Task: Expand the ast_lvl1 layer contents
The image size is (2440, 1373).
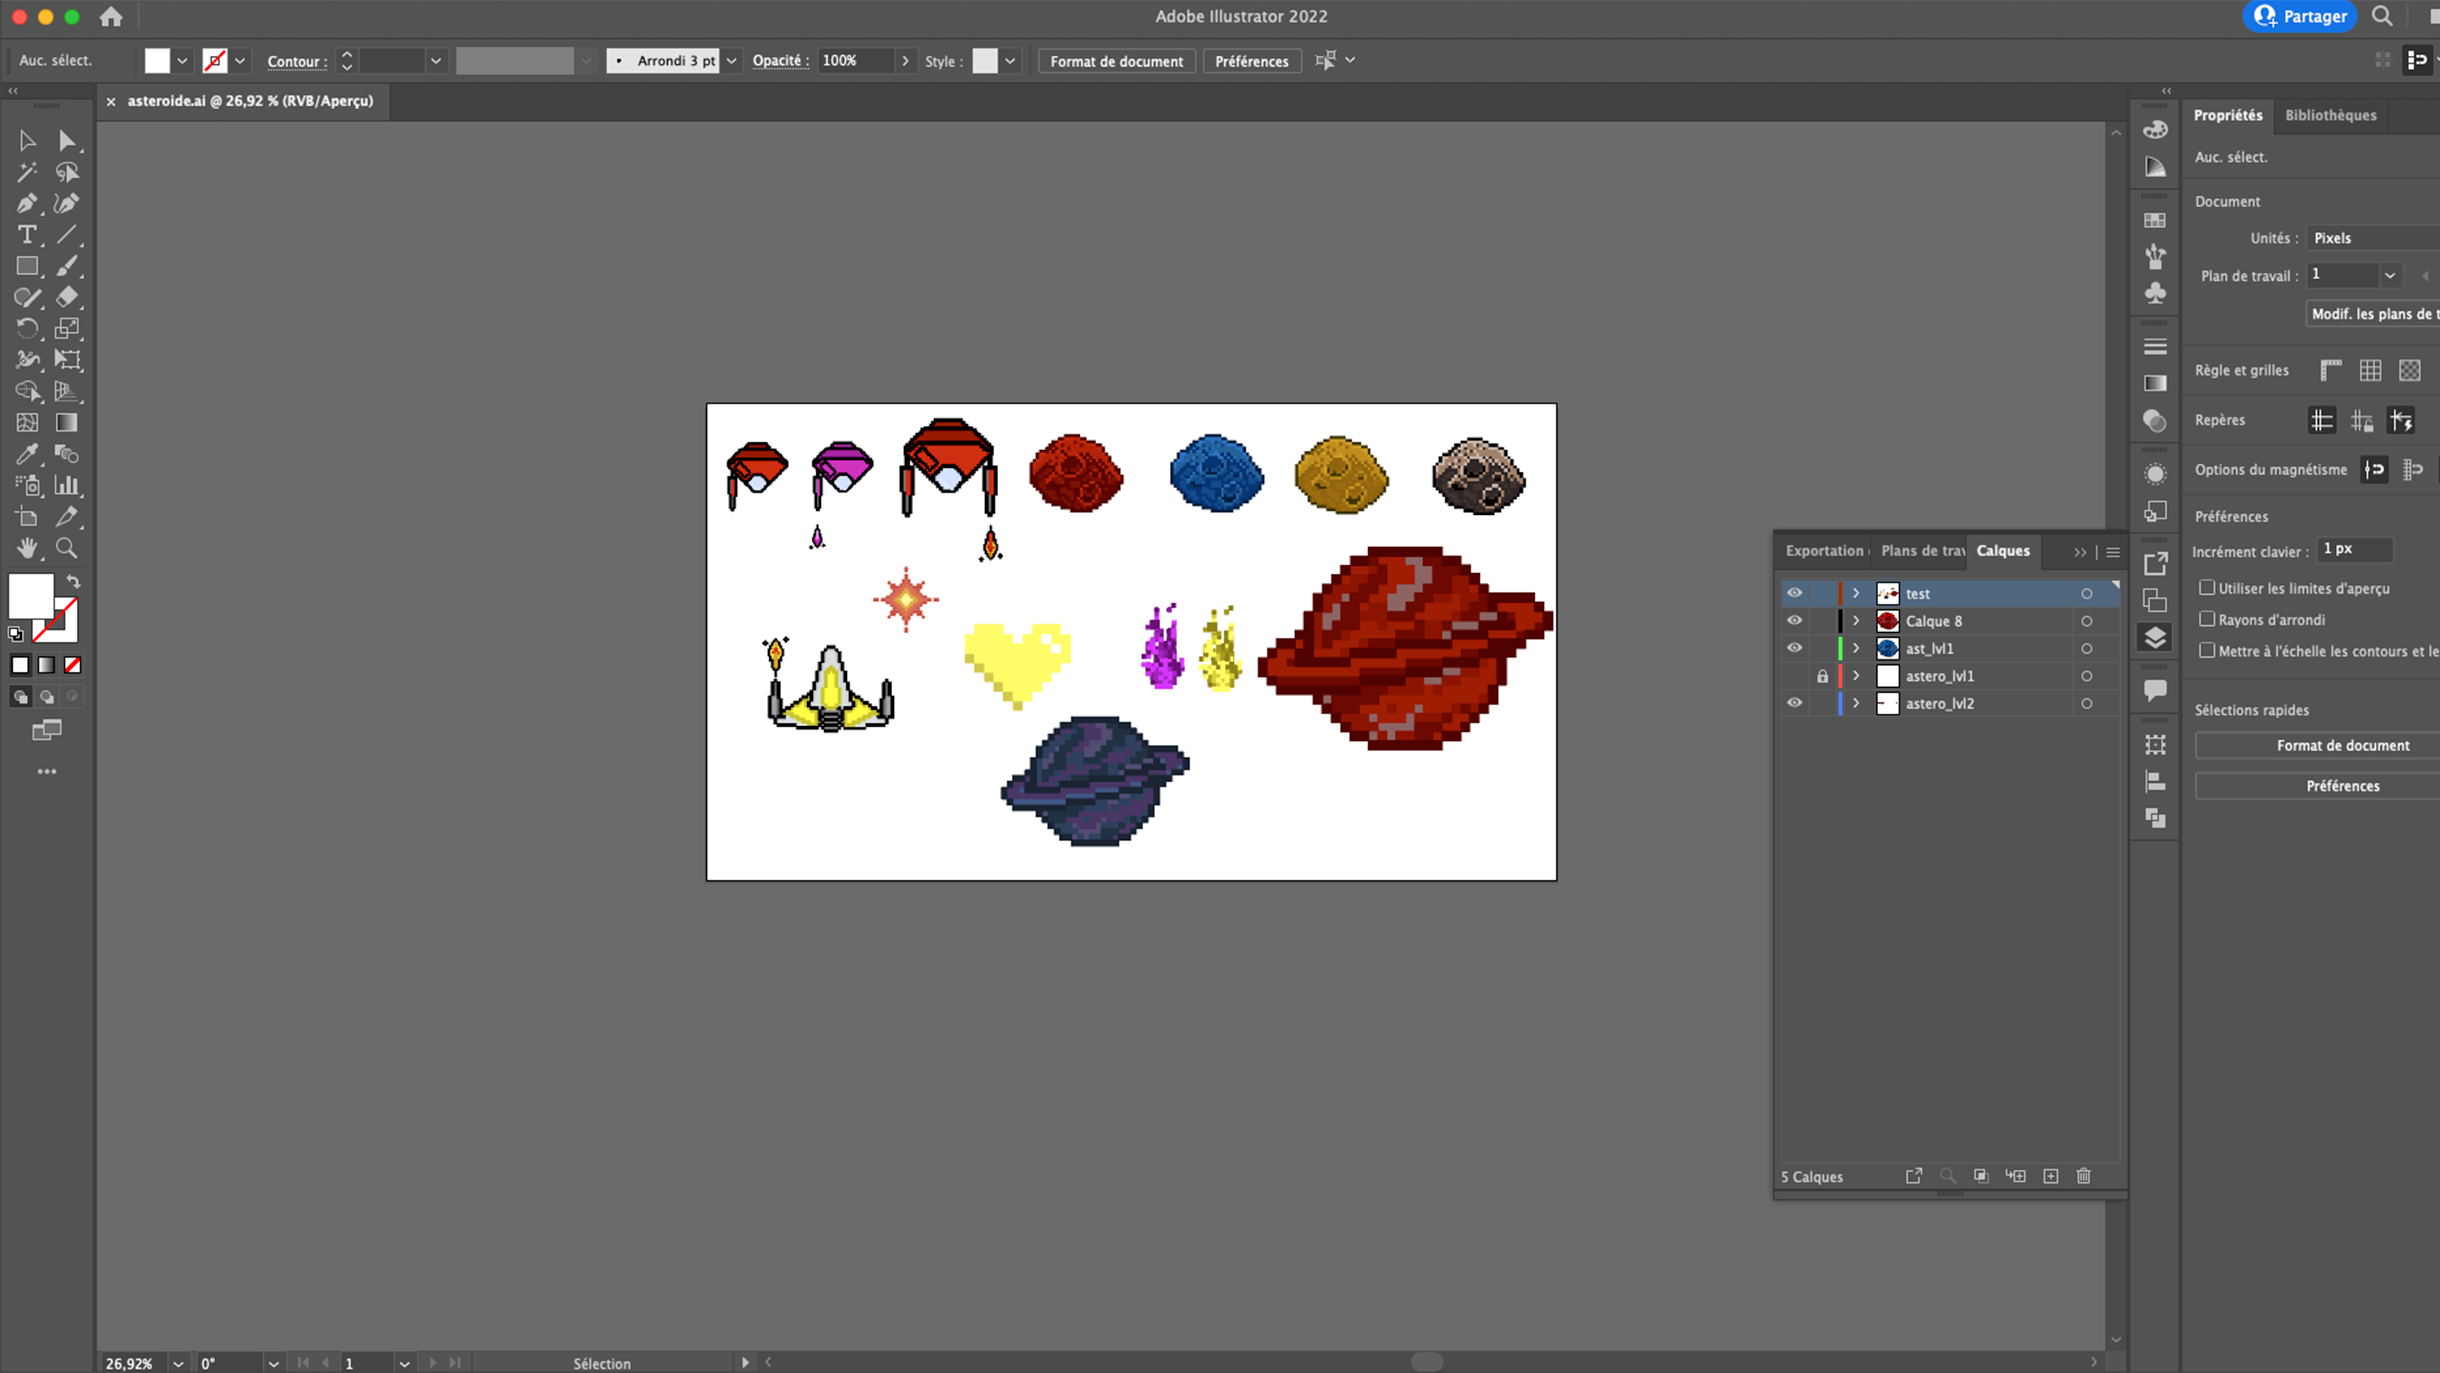Action: click(1856, 648)
